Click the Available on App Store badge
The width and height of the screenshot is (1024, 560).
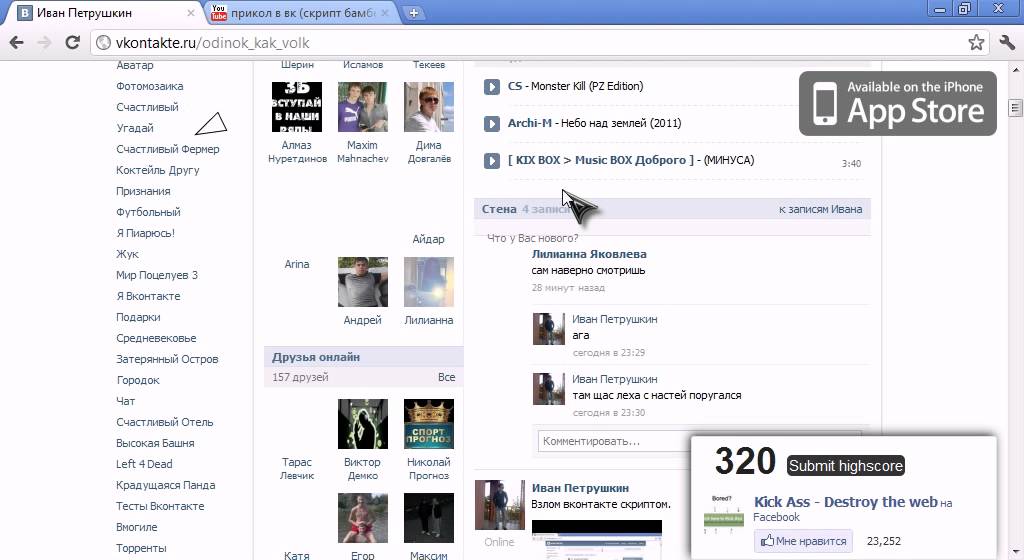tap(898, 104)
